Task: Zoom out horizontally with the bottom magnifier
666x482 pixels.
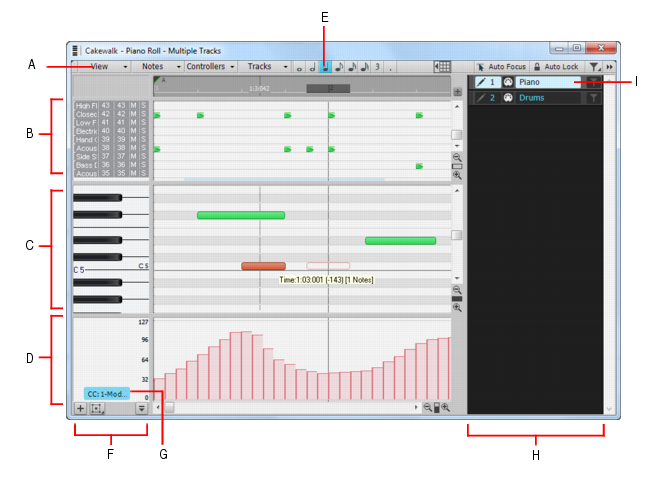Action: [x=428, y=408]
